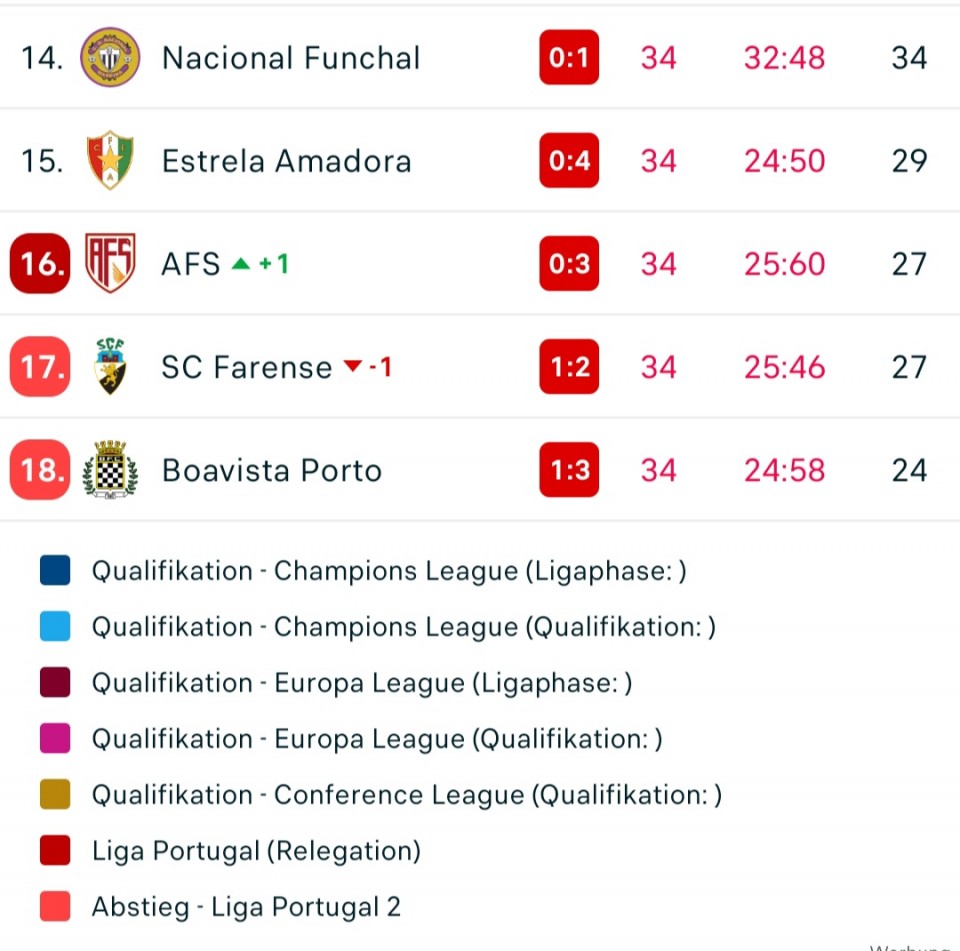Tap the 18. position badge
The height and width of the screenshot is (951, 960).
click(x=40, y=469)
